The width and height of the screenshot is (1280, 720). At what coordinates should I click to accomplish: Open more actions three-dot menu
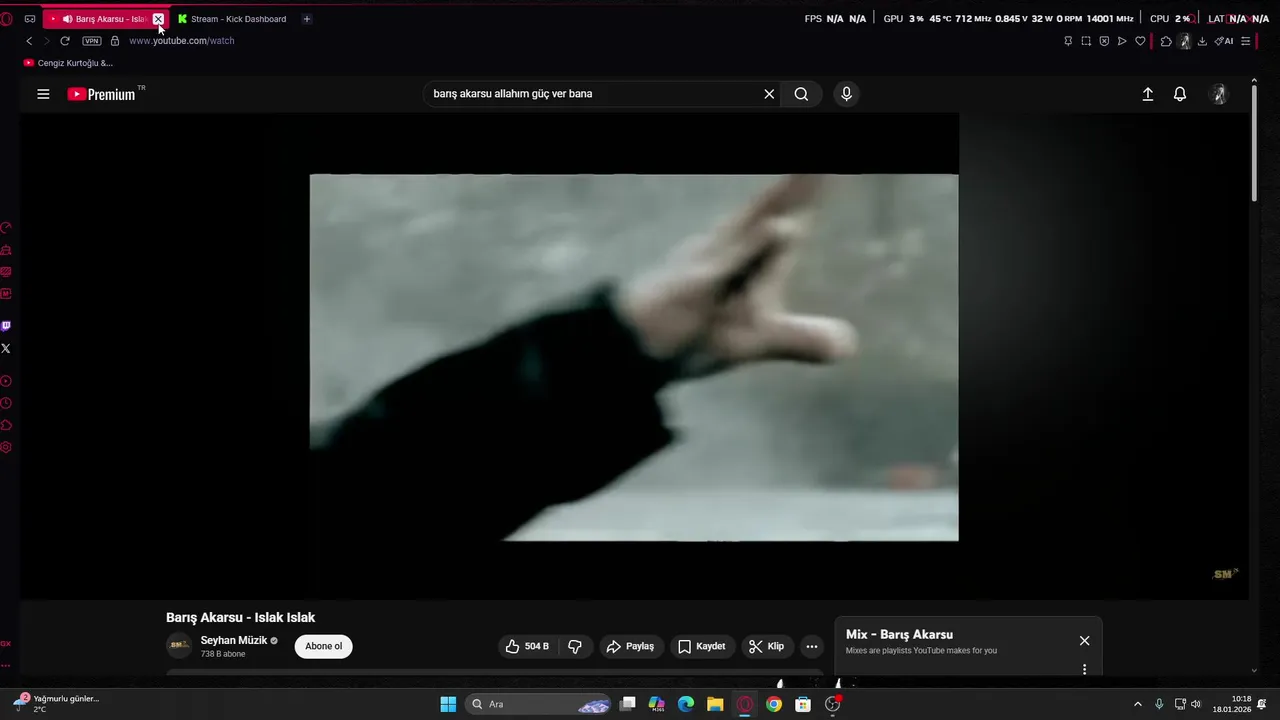(812, 646)
